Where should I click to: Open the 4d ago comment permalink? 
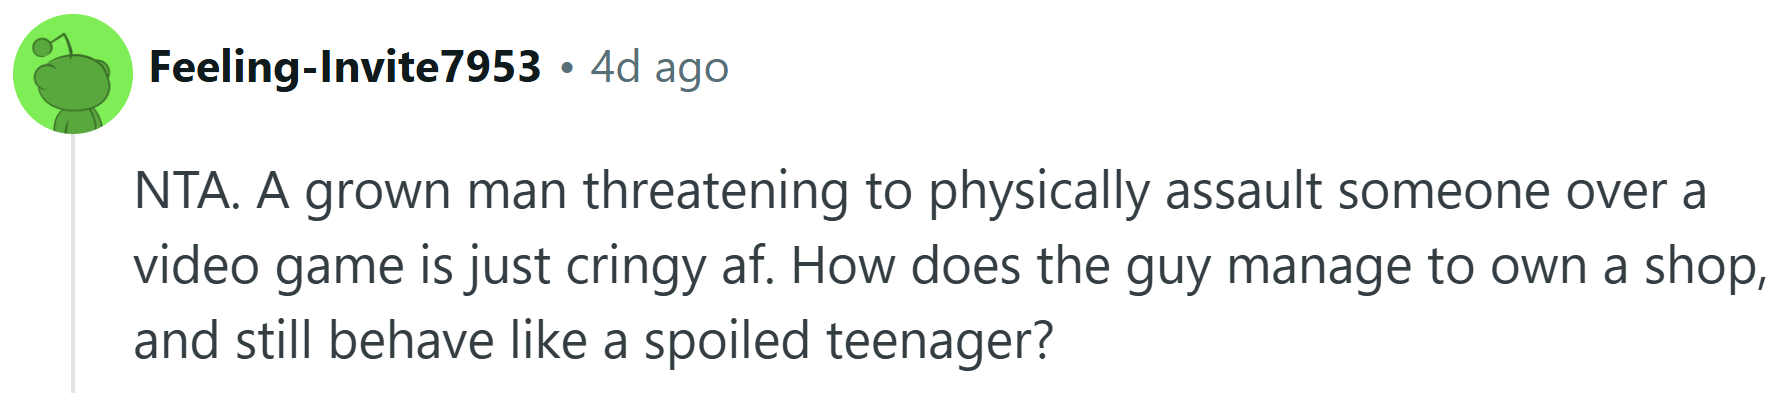[660, 67]
